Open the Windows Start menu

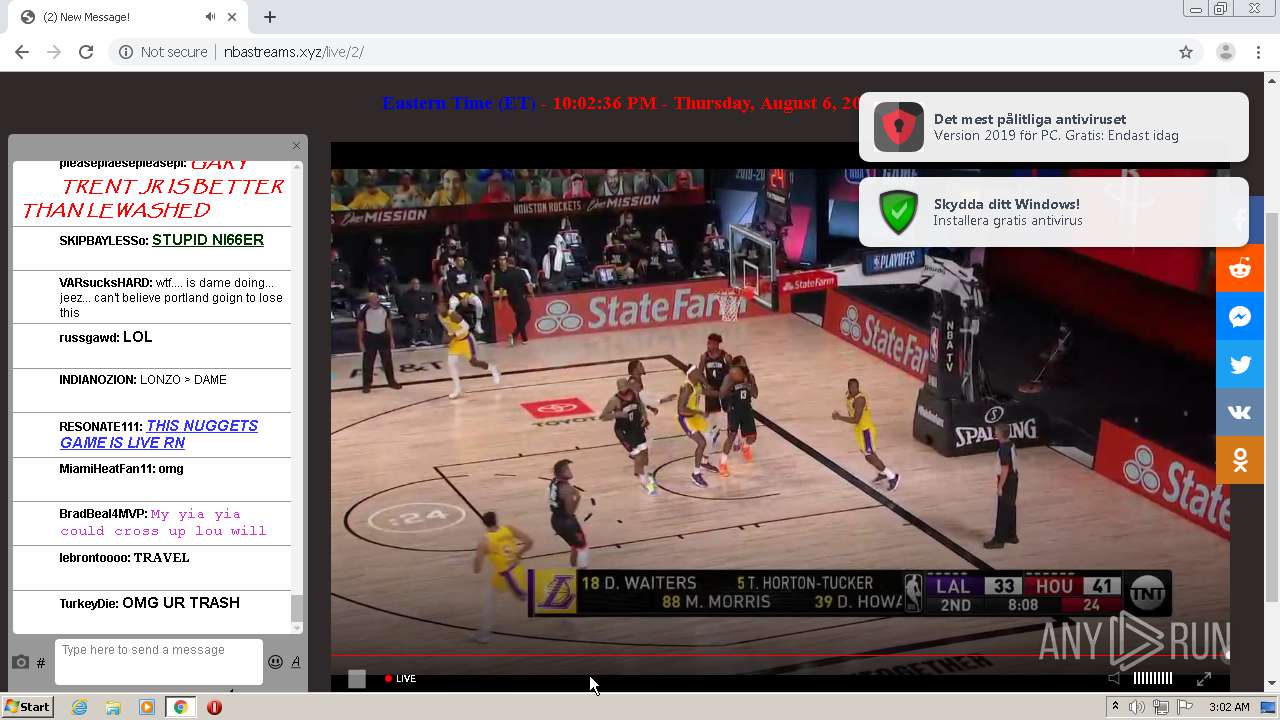point(27,707)
